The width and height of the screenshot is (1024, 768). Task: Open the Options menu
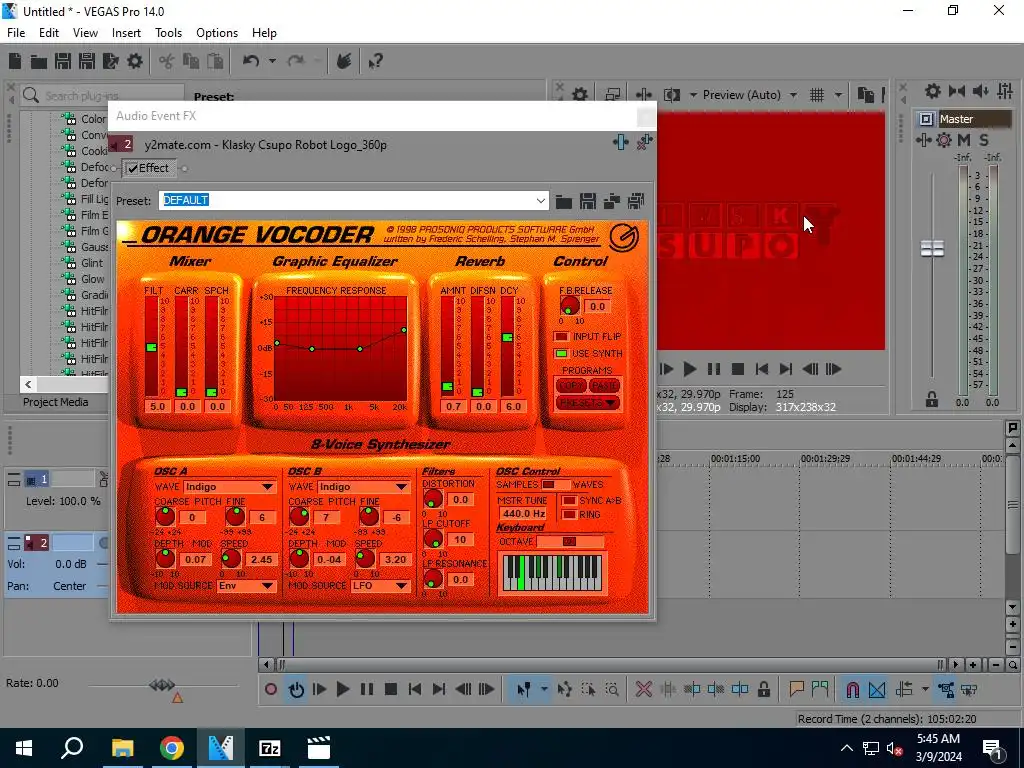click(217, 33)
